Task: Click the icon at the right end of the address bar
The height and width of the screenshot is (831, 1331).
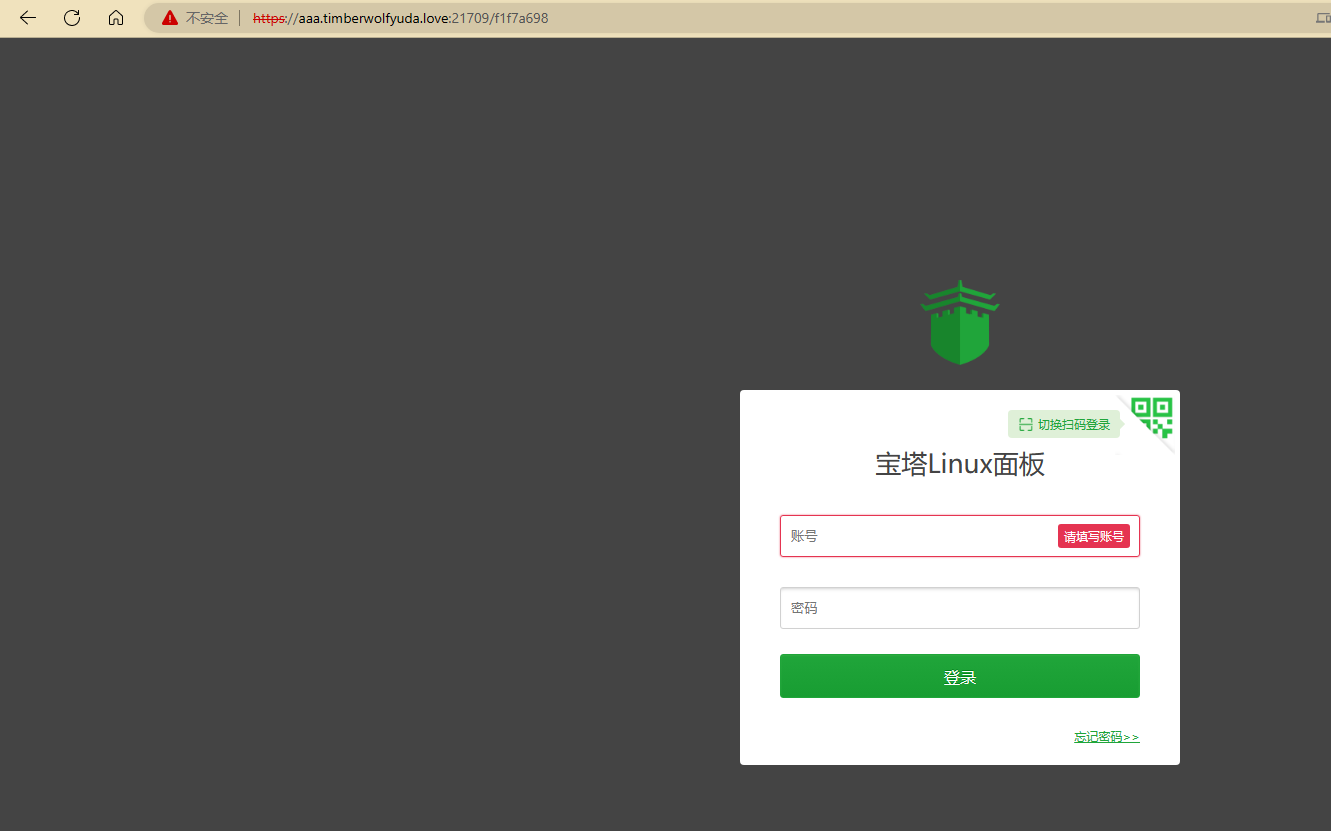Action: point(1323,18)
